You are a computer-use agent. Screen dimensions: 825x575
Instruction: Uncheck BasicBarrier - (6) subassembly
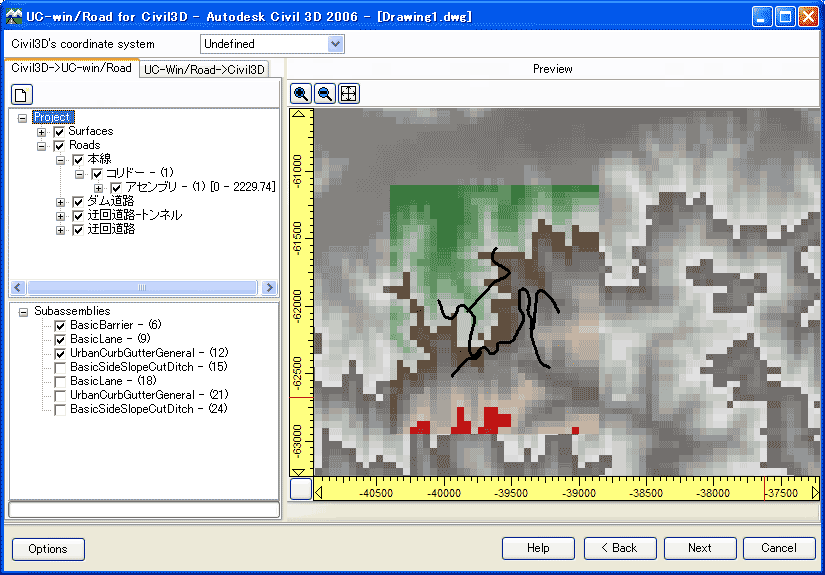pos(60,326)
